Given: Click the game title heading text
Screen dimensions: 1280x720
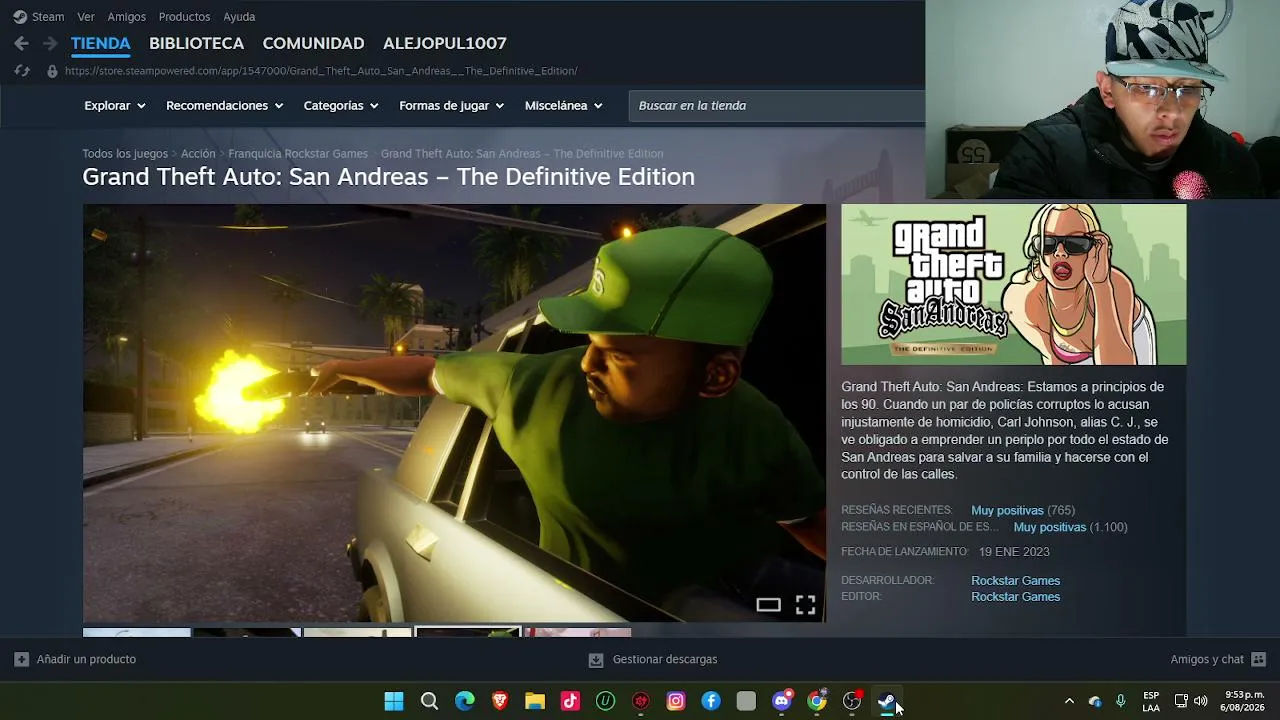Looking at the screenshot, I should point(388,177).
